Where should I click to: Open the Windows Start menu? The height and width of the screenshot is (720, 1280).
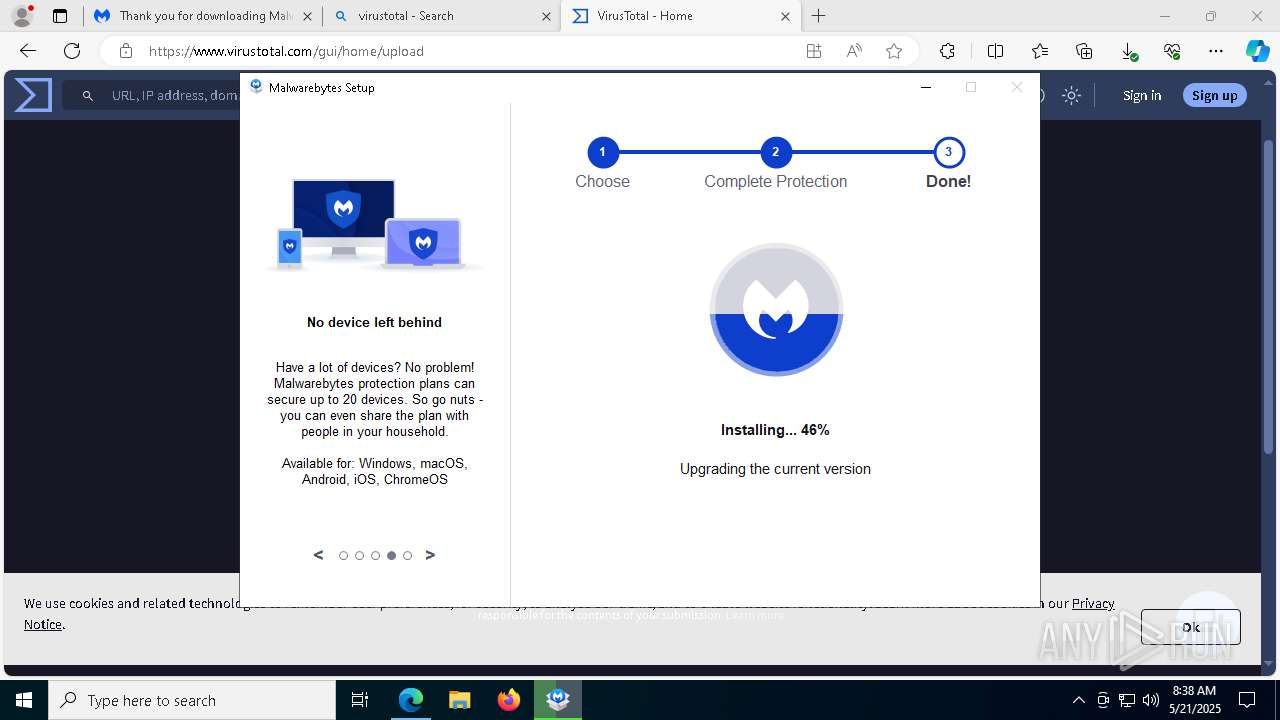24,700
